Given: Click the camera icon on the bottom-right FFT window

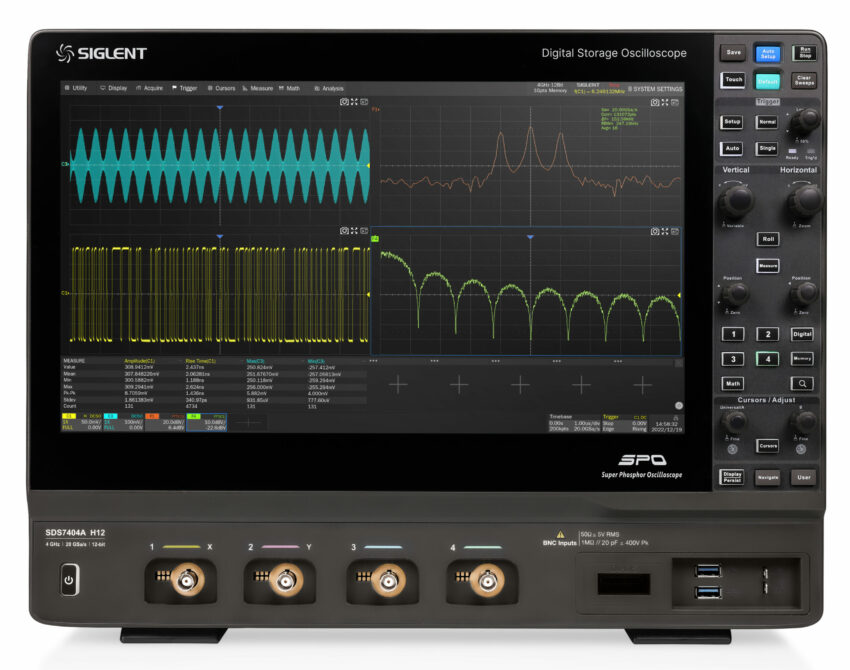Looking at the screenshot, I should [654, 230].
